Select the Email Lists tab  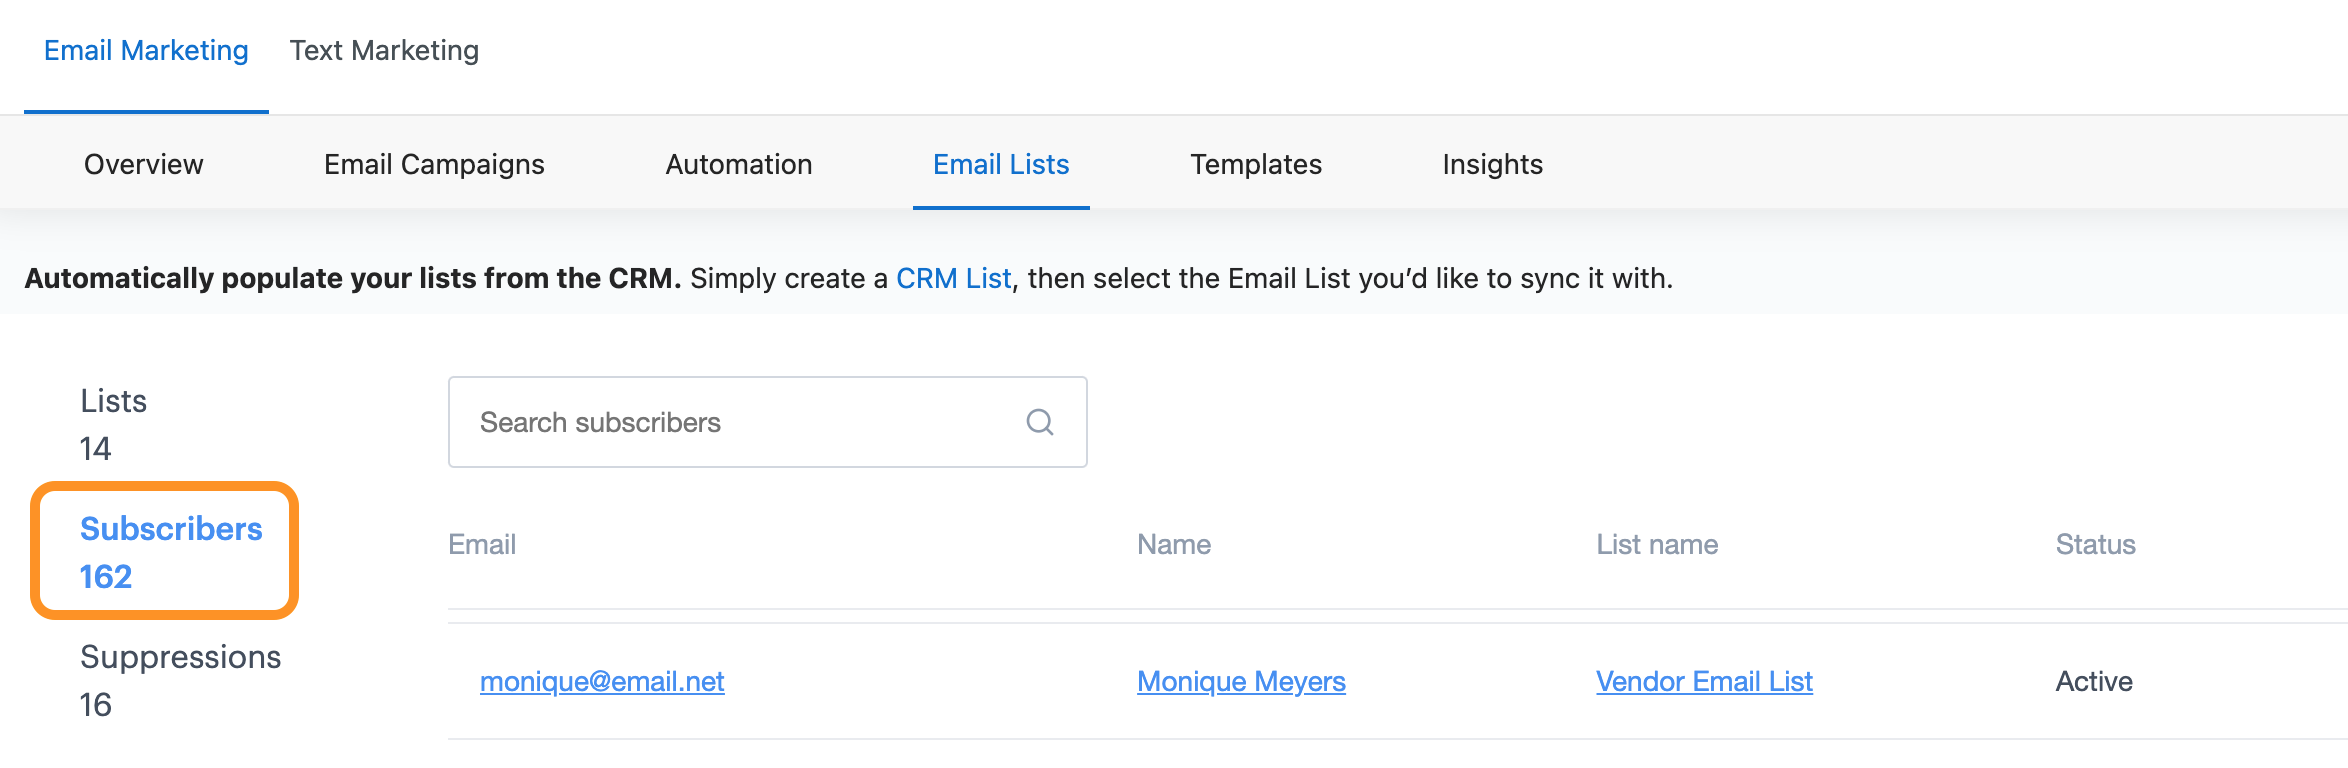(x=1001, y=164)
